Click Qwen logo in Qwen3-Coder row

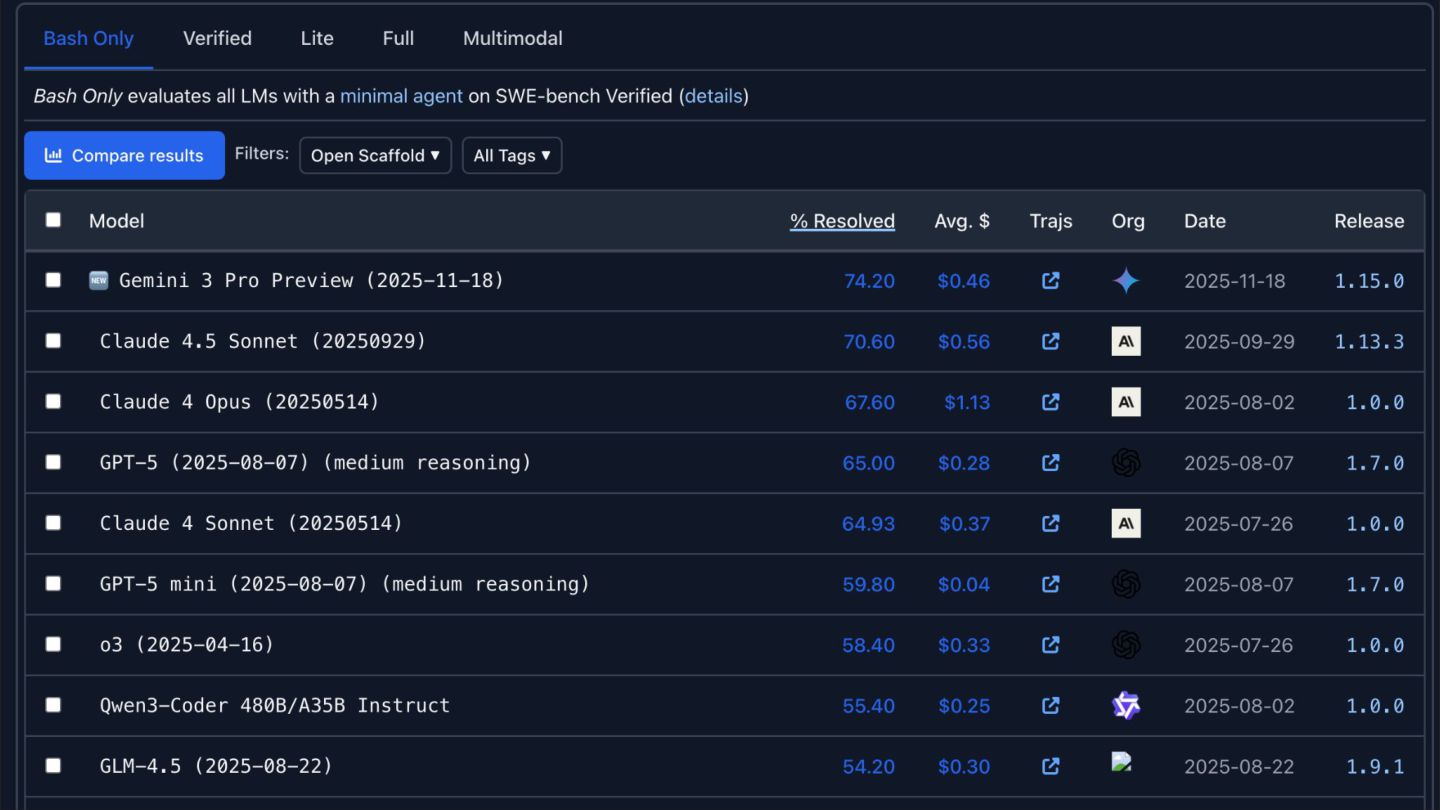[1126, 706]
